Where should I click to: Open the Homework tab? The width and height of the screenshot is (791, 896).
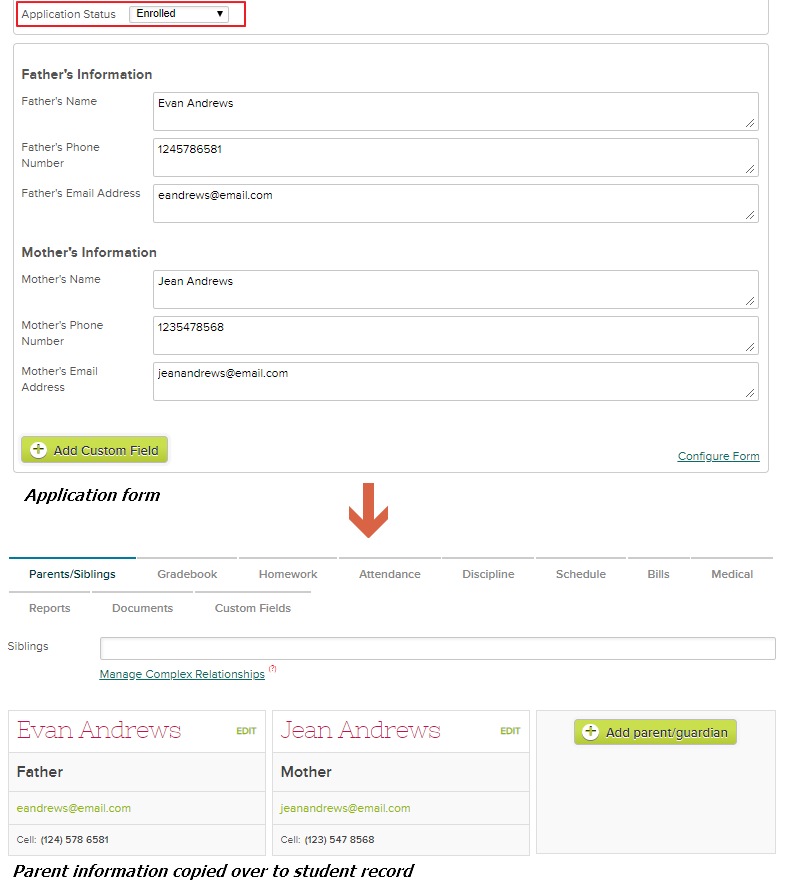pyautogui.click(x=288, y=574)
